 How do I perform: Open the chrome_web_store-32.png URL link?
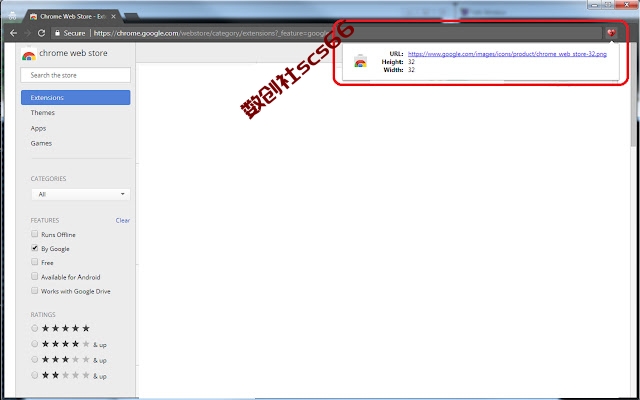[x=507, y=54]
